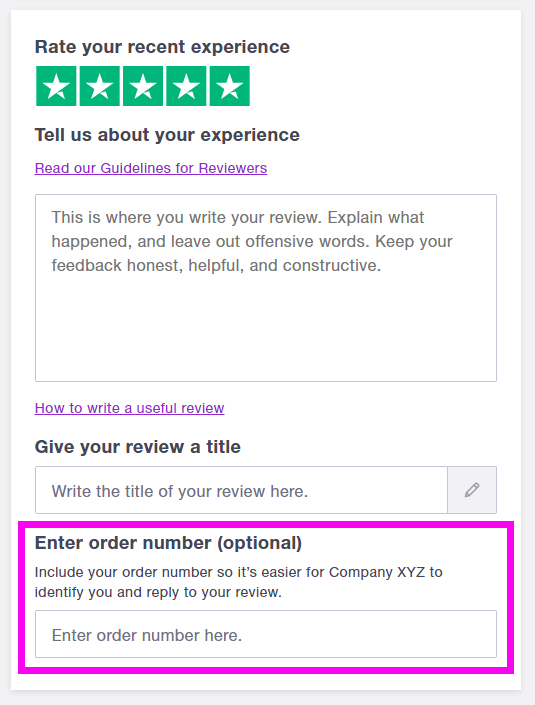Click 'Company XYZ' in the order description
Screen dimensions: 535x705
(377, 572)
